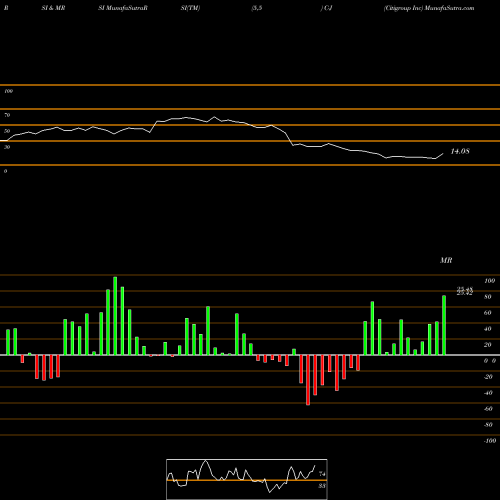This screenshot has height=500, width=500.
Task: Click the deepest red MR histogram bar
Action: click(x=308, y=380)
